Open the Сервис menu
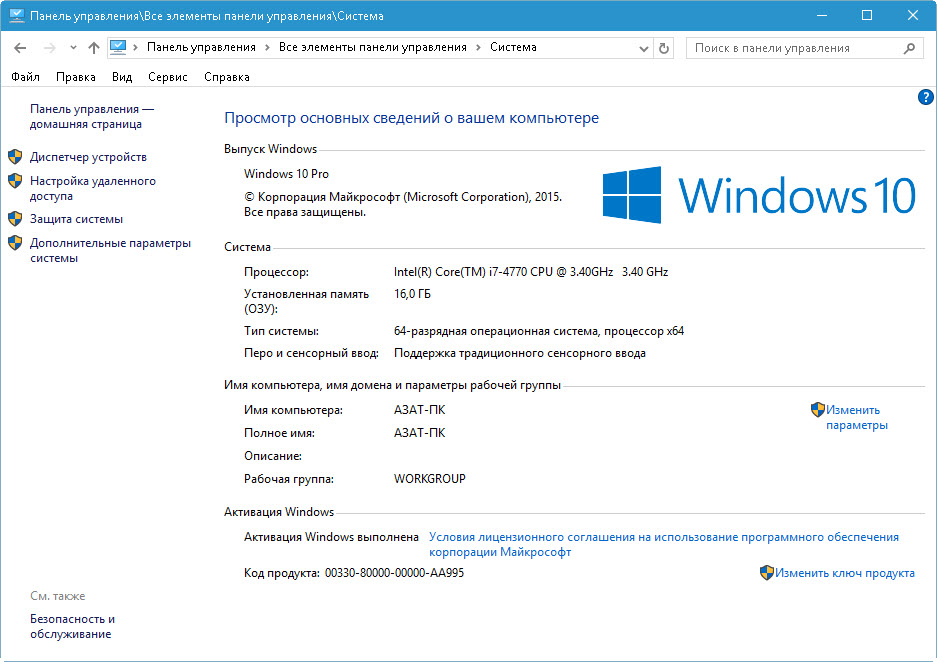937x662 pixels. click(167, 77)
